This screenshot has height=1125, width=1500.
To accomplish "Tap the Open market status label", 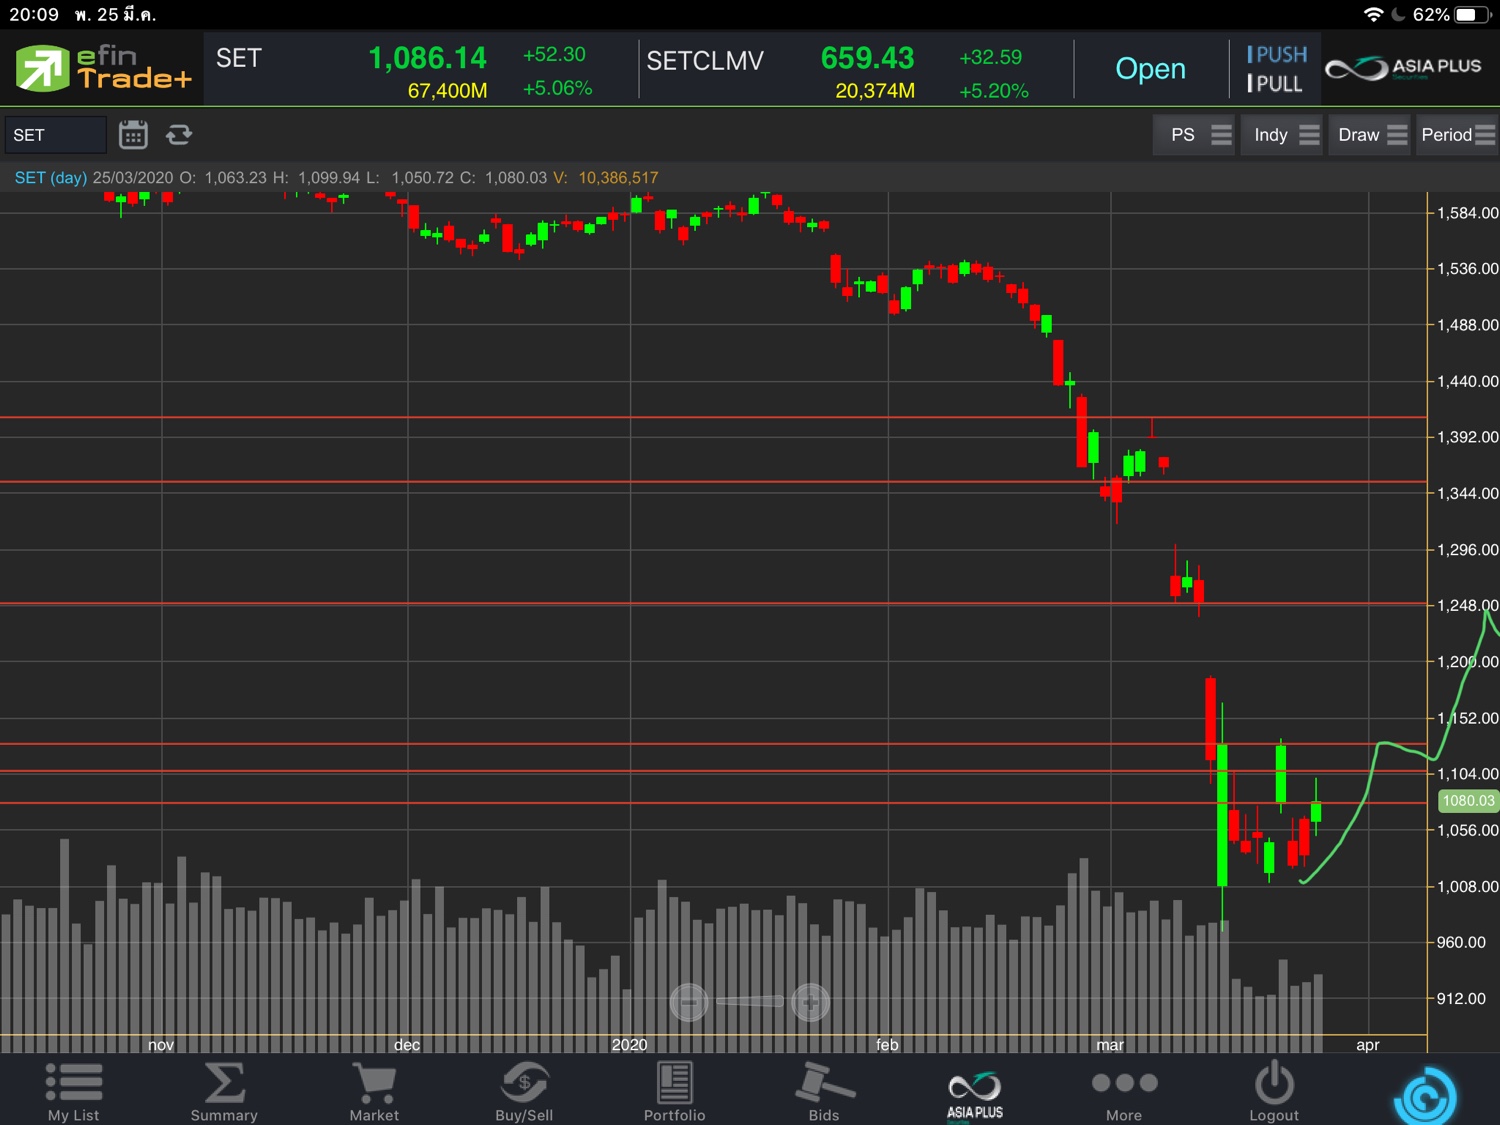I will click(1150, 69).
